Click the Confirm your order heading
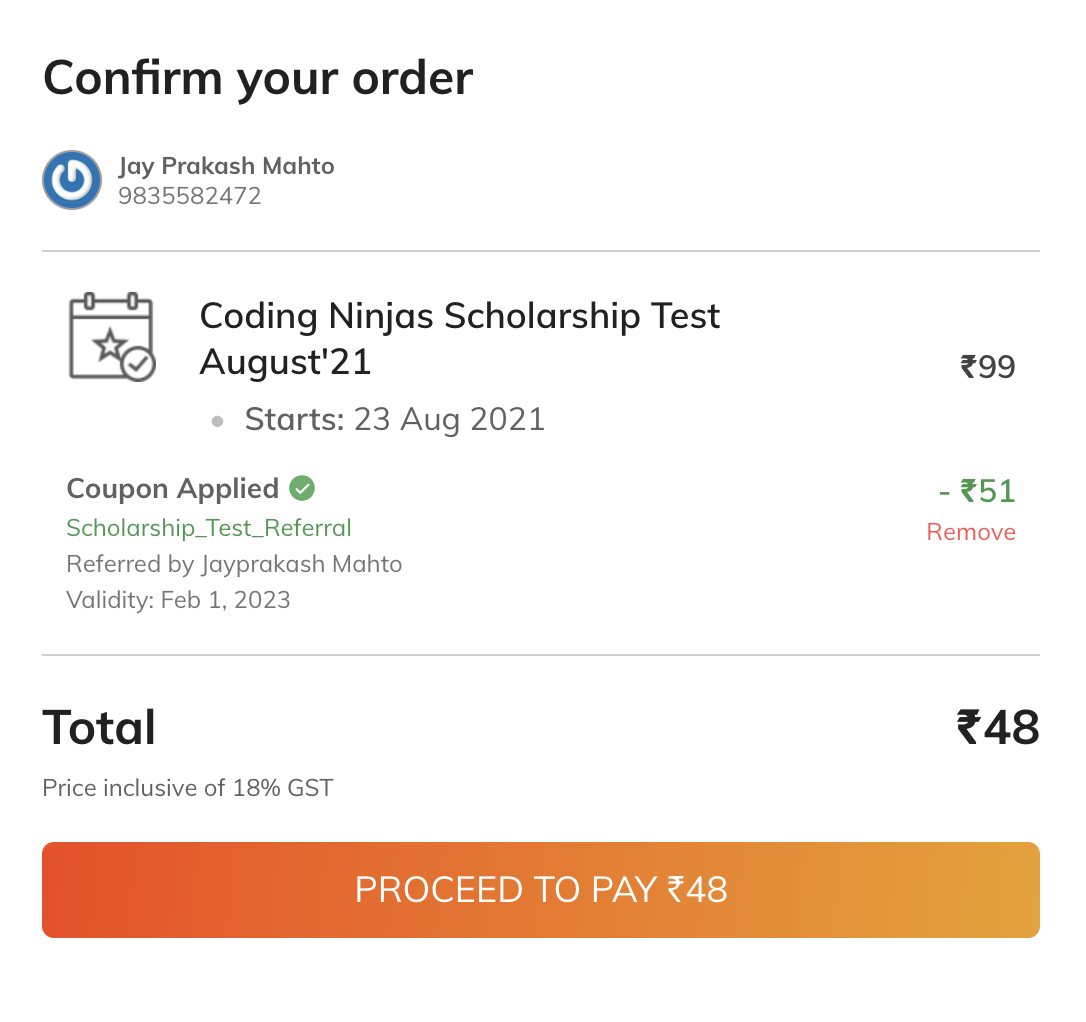Viewport: 1086px width, 1022px height. 258,79
